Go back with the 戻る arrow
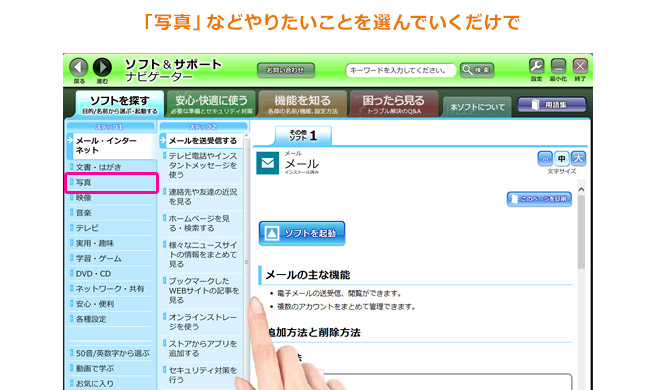This screenshot has height=390, width=650. [78, 67]
